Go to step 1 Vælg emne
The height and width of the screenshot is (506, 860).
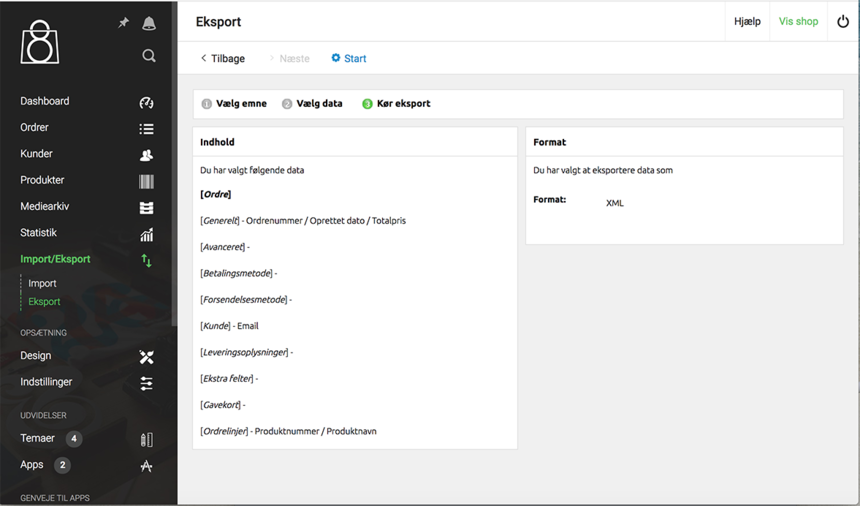234,104
